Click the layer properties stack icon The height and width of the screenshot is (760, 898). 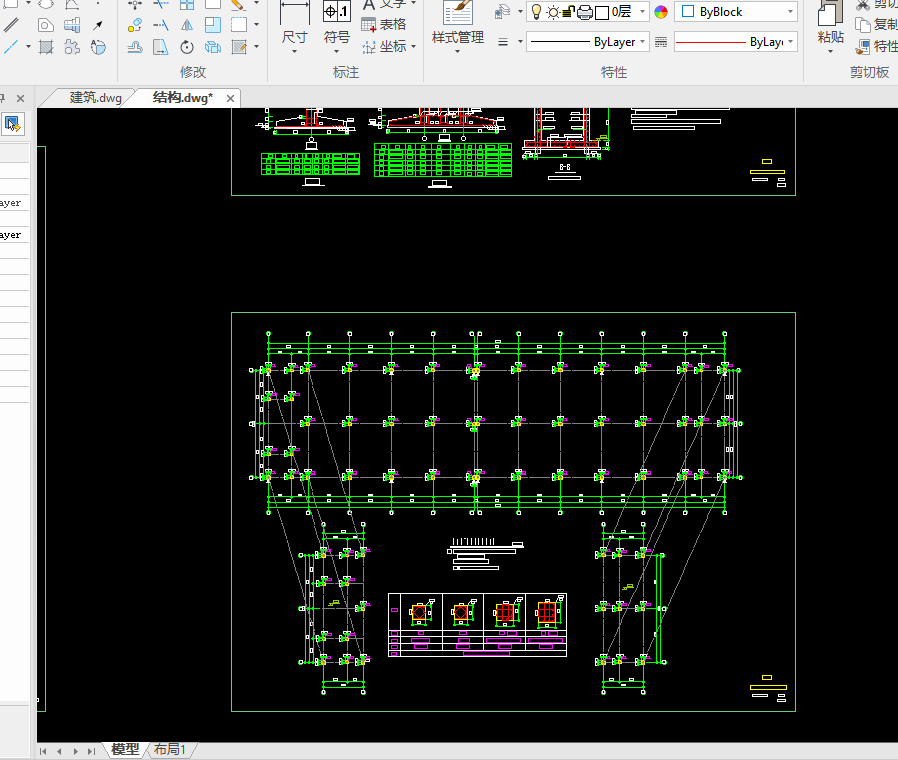tap(502, 11)
